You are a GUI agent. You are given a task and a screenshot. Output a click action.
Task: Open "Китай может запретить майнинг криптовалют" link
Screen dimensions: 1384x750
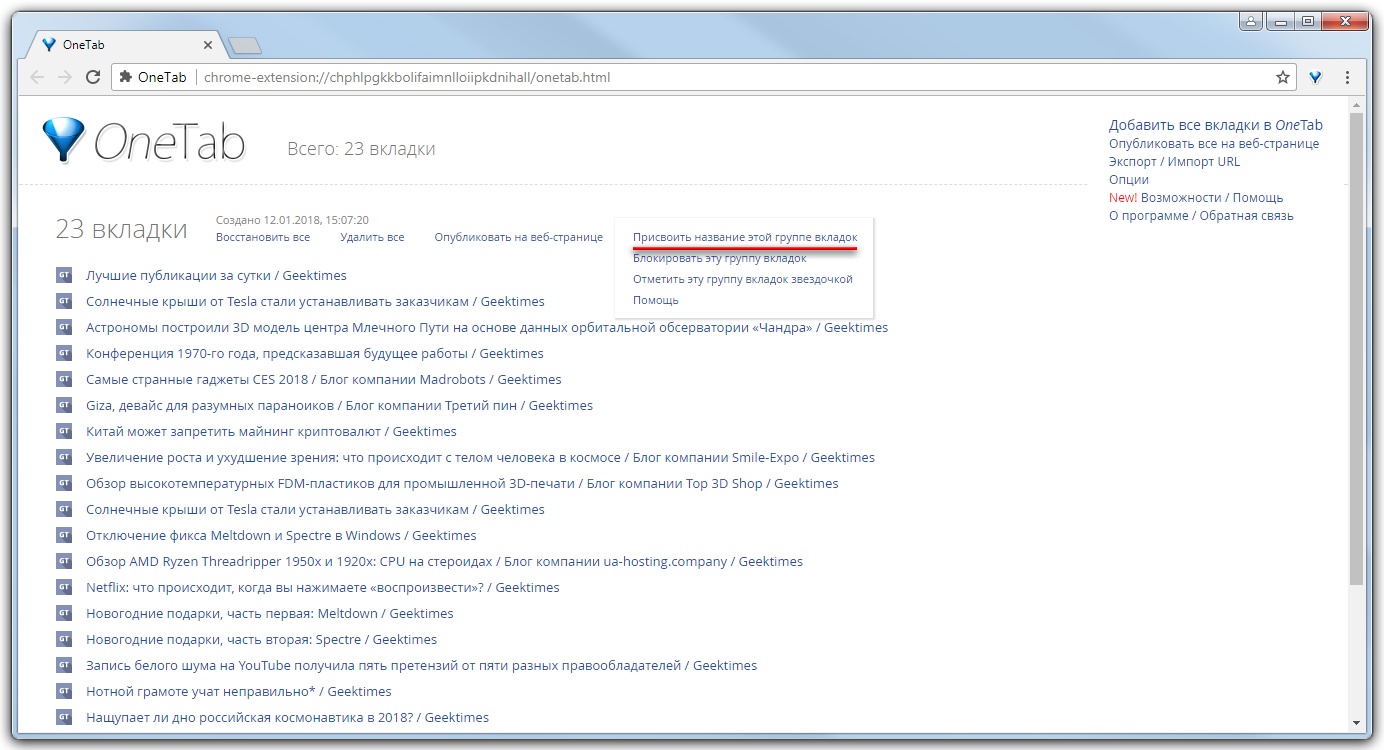(x=271, y=431)
